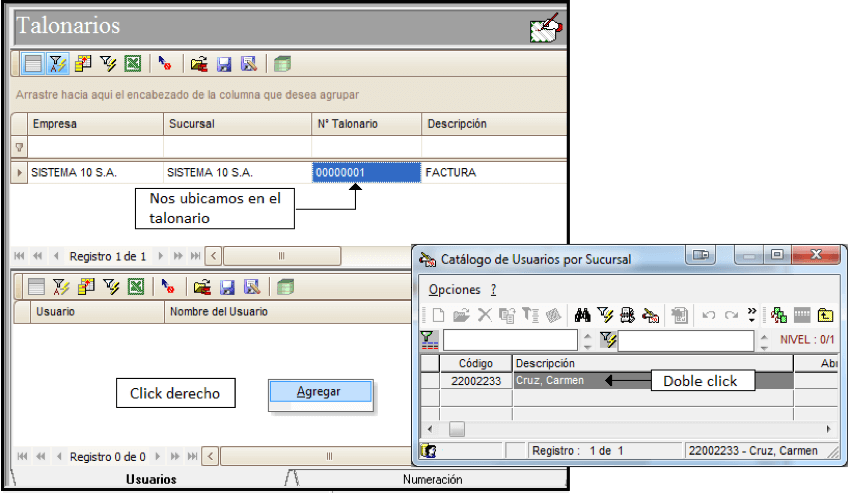851x493 pixels.
Task: Click the delete X icon in catalog toolbar
Action: point(484,315)
